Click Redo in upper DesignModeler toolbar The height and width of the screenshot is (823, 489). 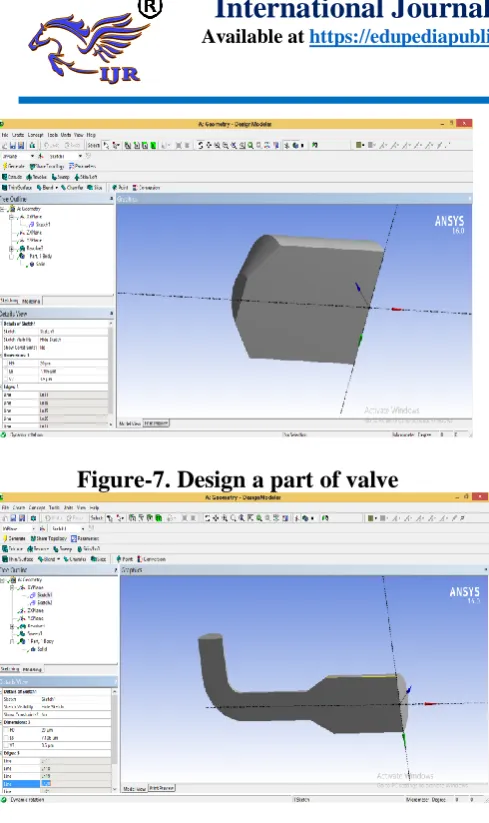72,145
